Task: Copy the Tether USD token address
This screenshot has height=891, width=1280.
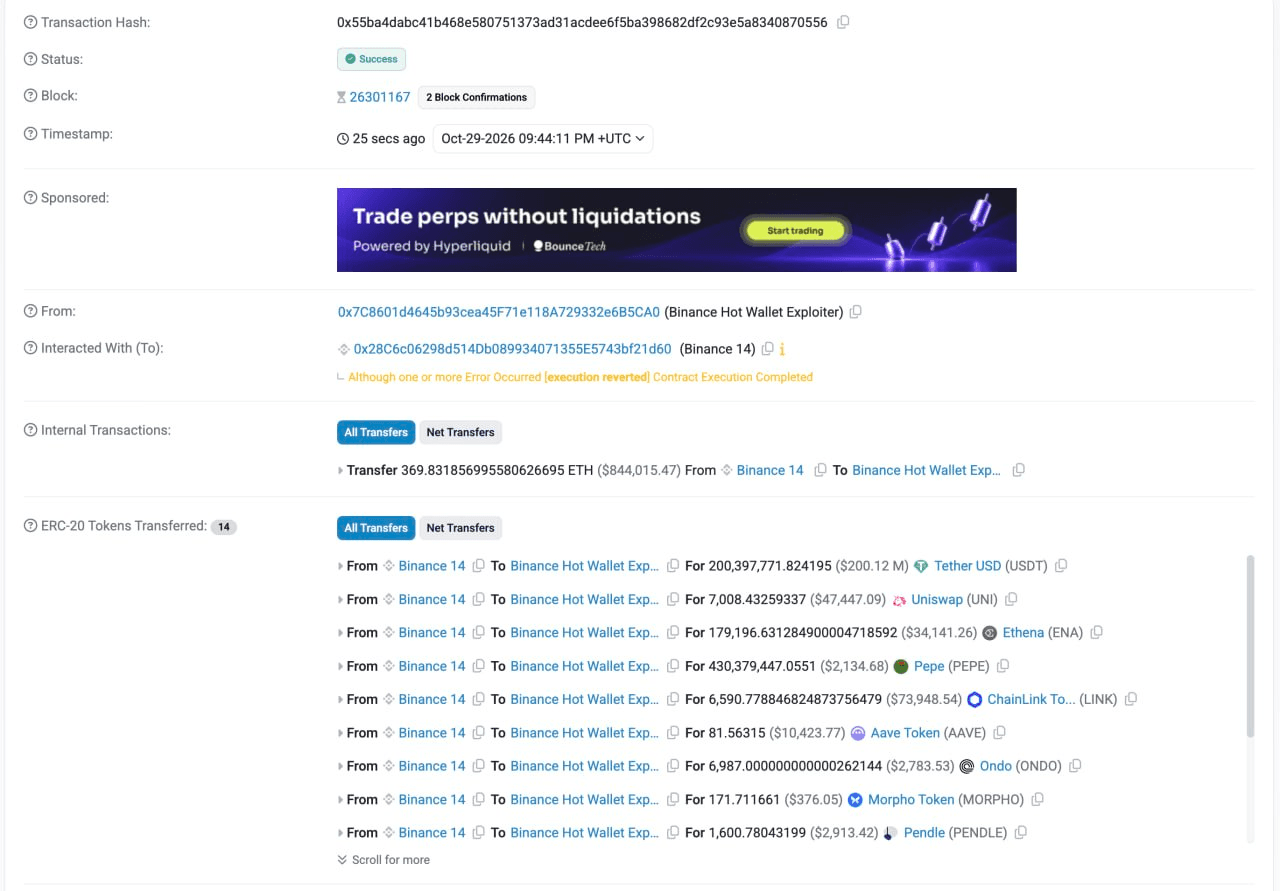Action: coord(1061,566)
